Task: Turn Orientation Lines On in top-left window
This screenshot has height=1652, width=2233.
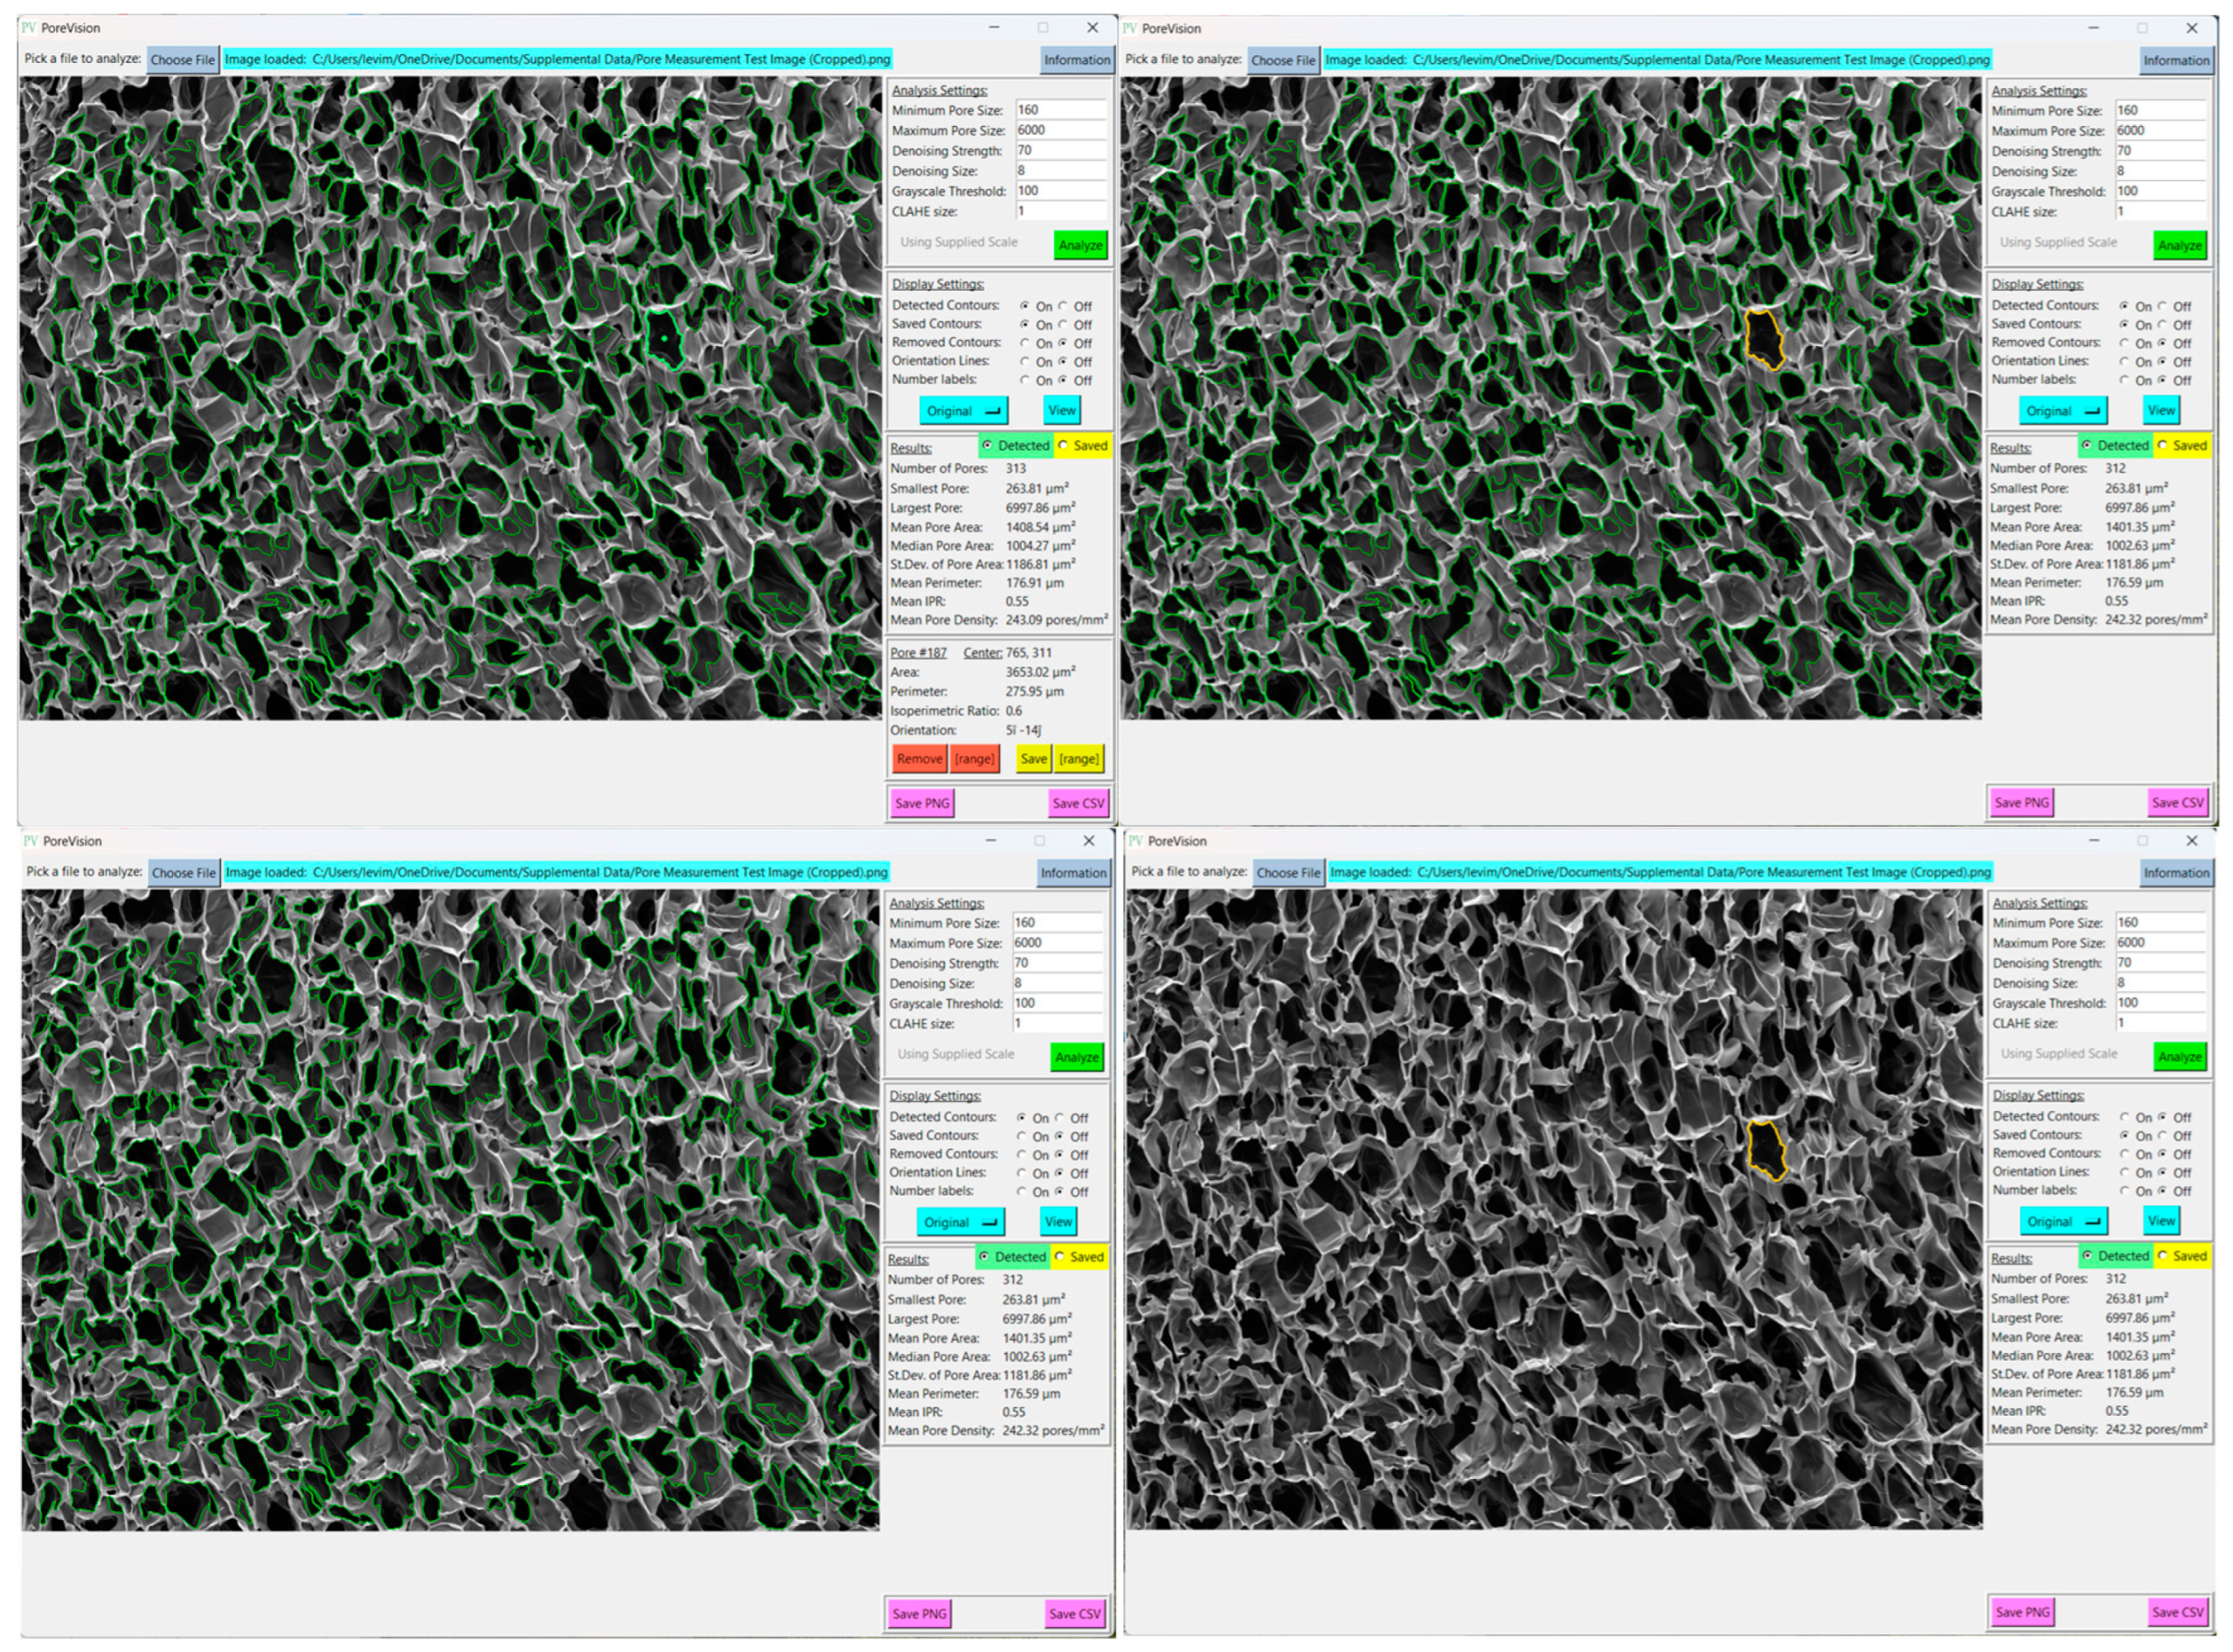Action: [x=1025, y=361]
